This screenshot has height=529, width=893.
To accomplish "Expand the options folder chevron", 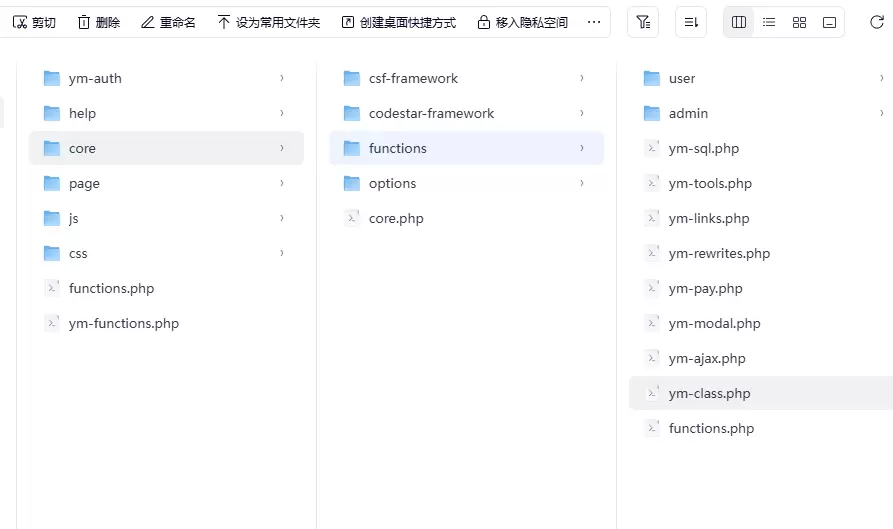I will 582,183.
